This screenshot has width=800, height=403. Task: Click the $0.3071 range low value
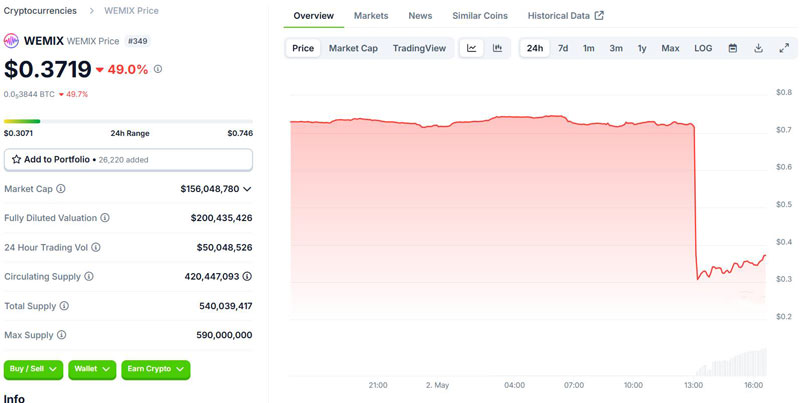tap(18, 133)
